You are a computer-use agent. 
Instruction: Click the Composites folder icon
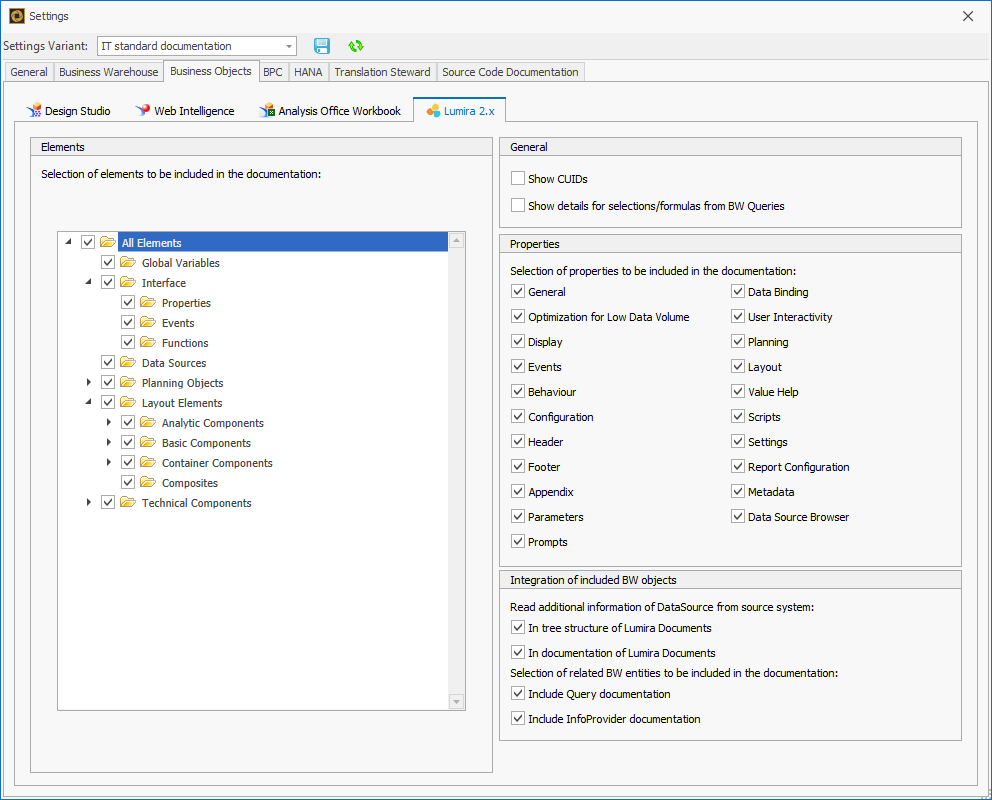(x=147, y=482)
